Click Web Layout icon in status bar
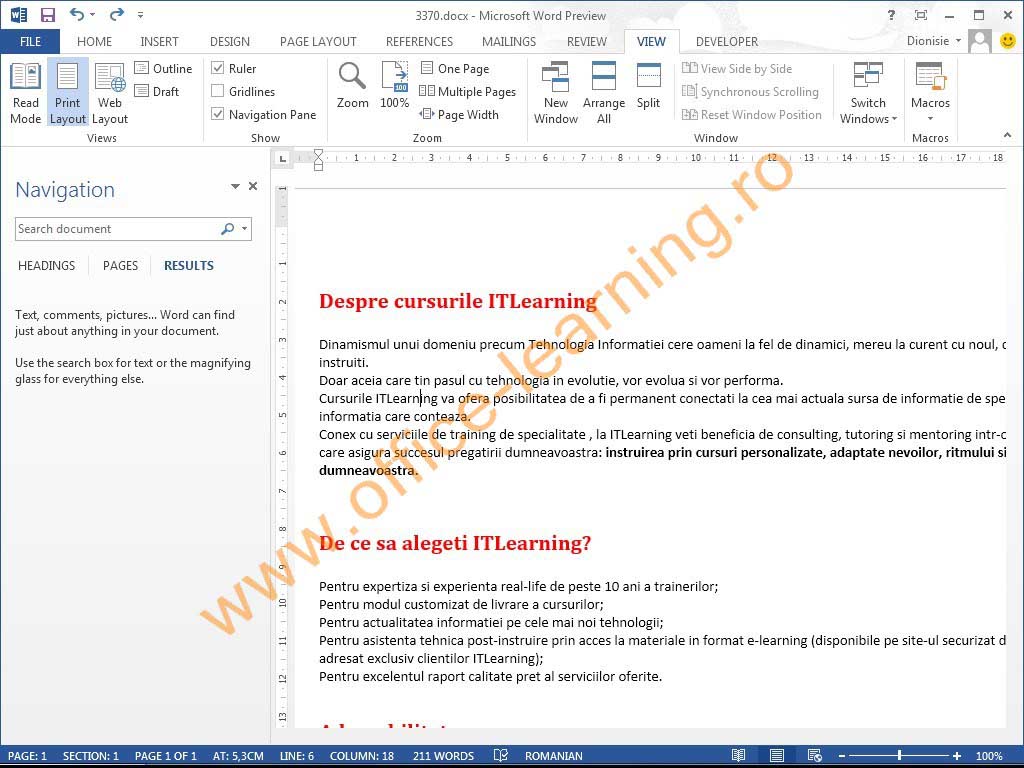The image size is (1024, 768). [814, 756]
